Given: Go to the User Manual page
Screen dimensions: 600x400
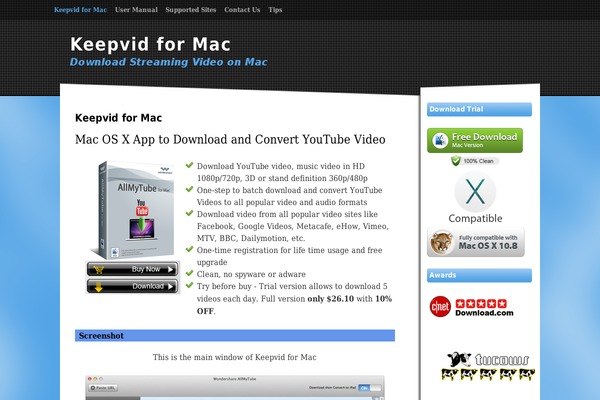Looking at the screenshot, I should 136,10.
